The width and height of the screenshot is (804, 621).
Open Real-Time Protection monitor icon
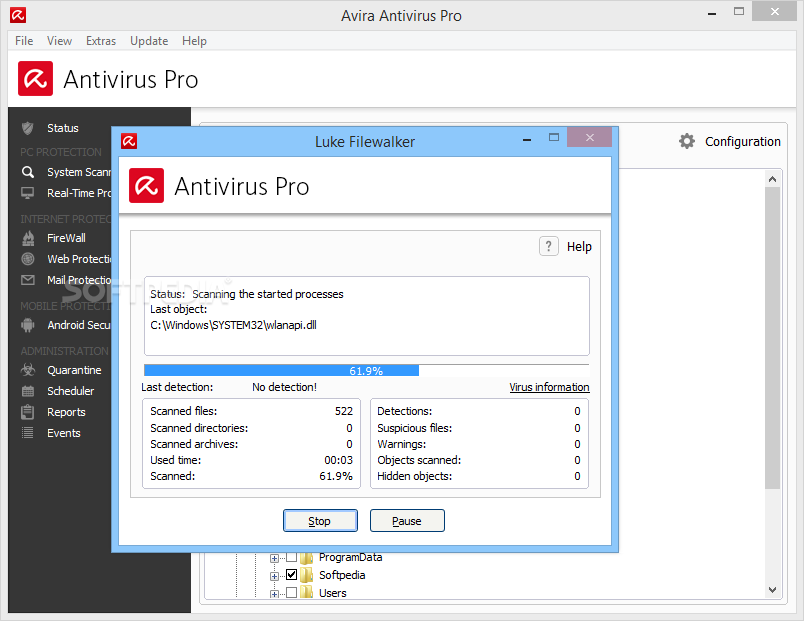pos(28,193)
